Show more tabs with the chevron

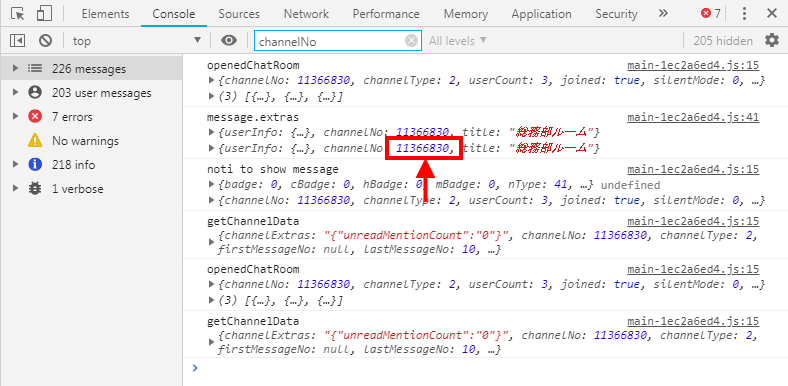(x=663, y=14)
